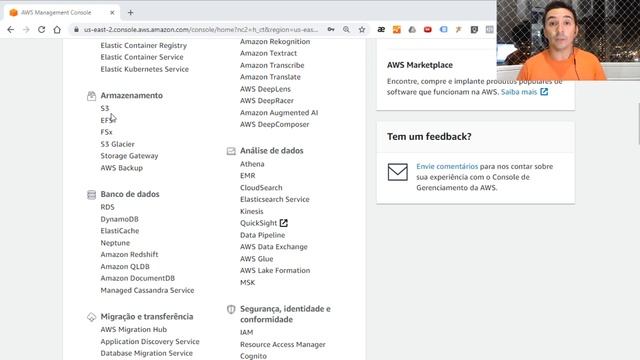Screen dimensions: 640x360
Task: Open Kinesis
Action: point(252,211)
